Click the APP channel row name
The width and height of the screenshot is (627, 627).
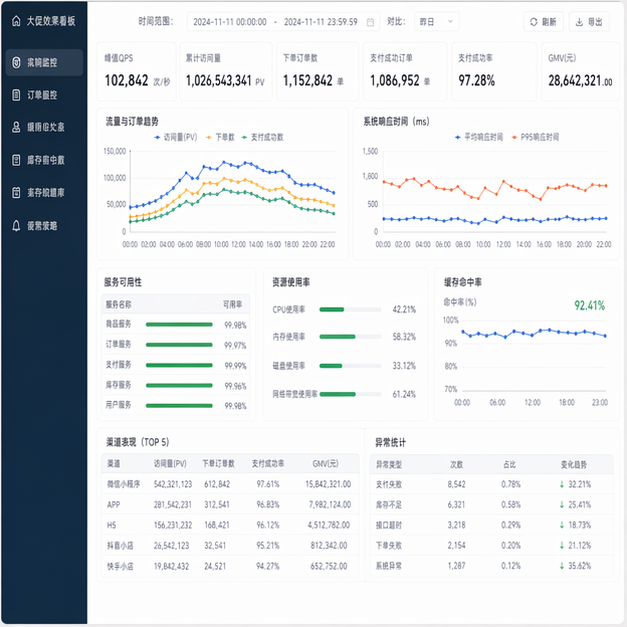(x=114, y=505)
